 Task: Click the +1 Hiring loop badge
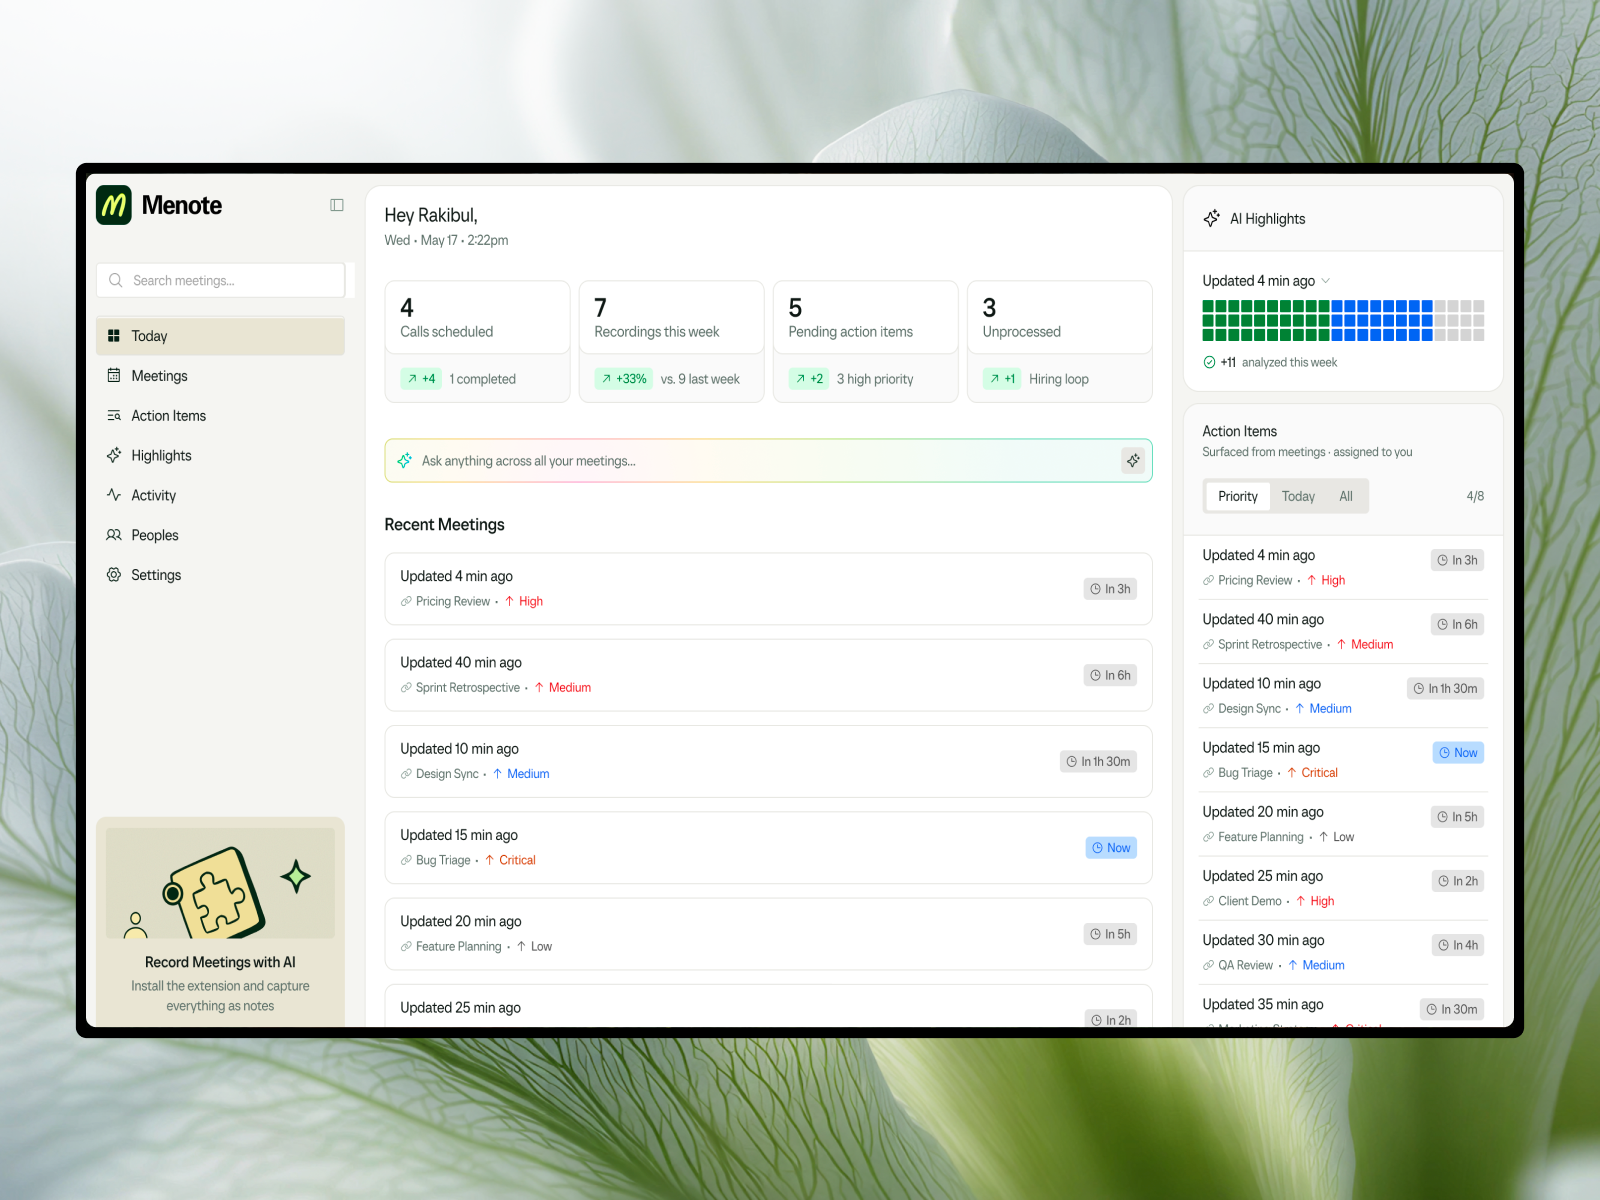click(1002, 379)
